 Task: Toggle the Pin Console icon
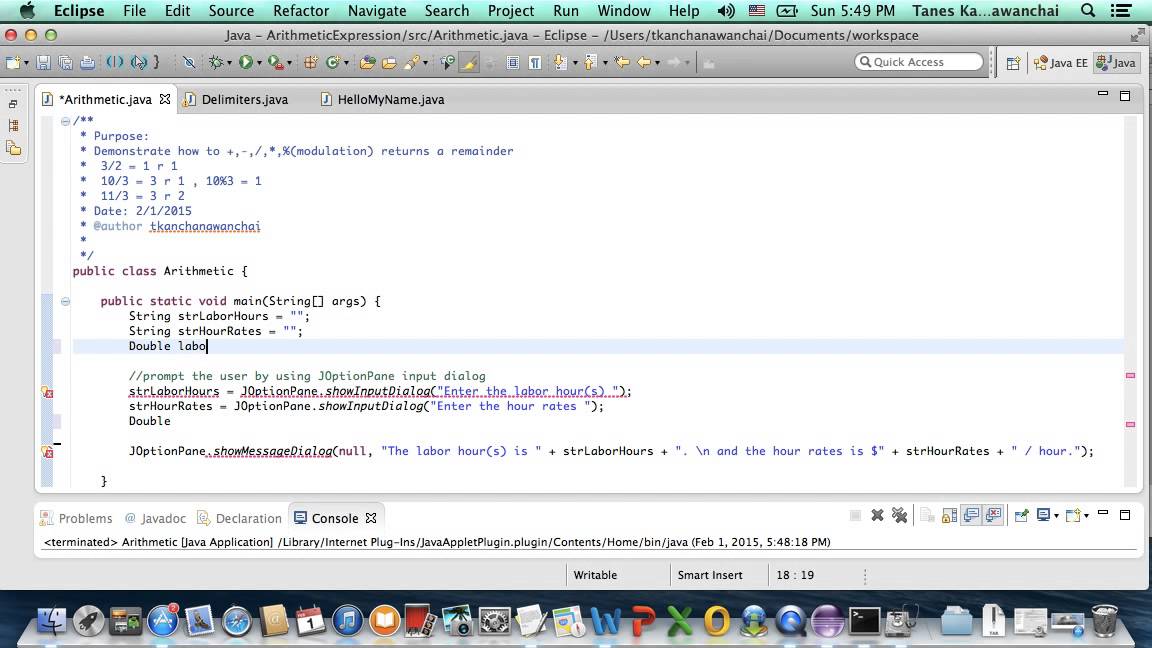coord(1021,516)
